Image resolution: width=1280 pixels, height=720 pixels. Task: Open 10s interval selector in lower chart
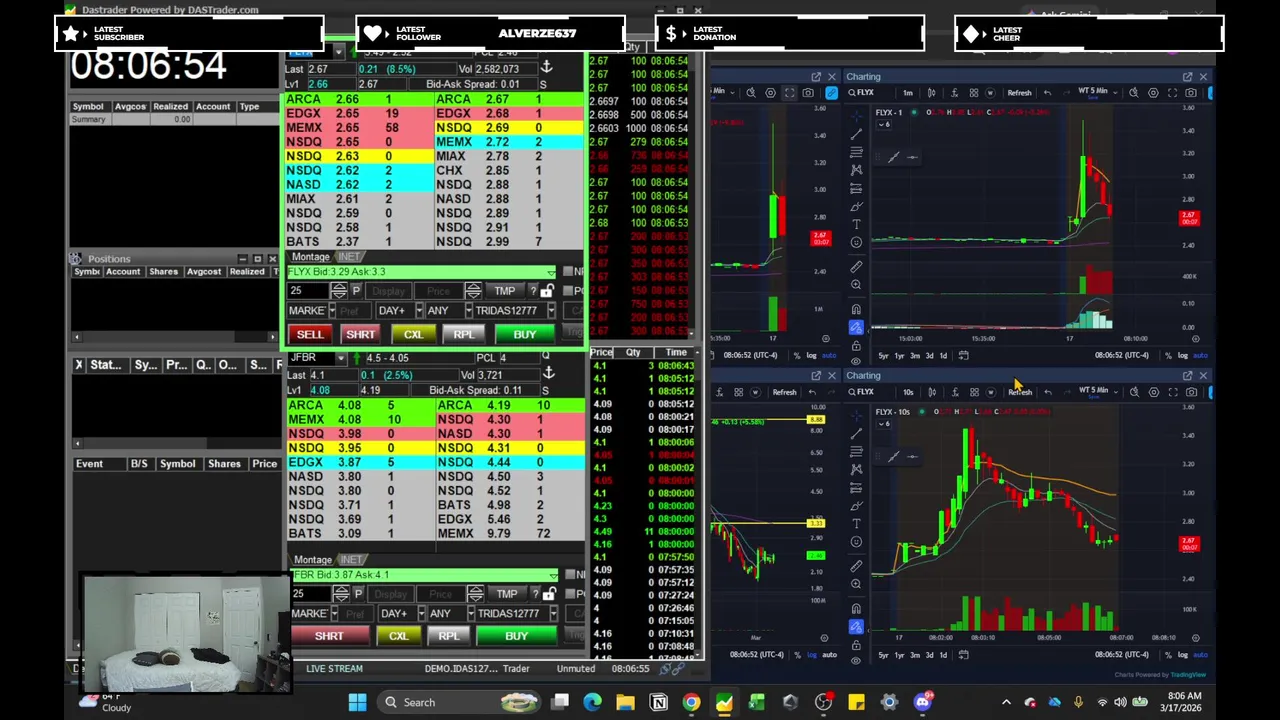point(908,392)
